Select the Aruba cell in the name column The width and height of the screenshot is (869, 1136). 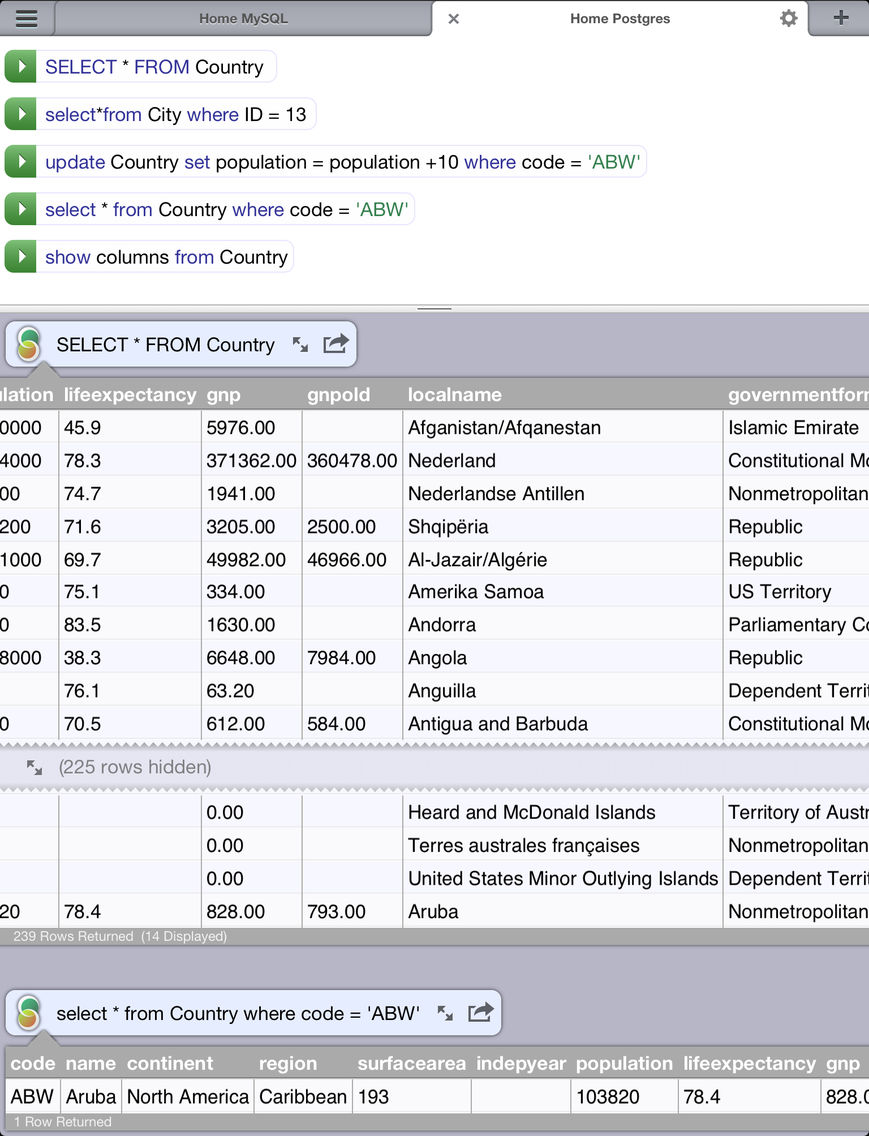(x=91, y=1096)
